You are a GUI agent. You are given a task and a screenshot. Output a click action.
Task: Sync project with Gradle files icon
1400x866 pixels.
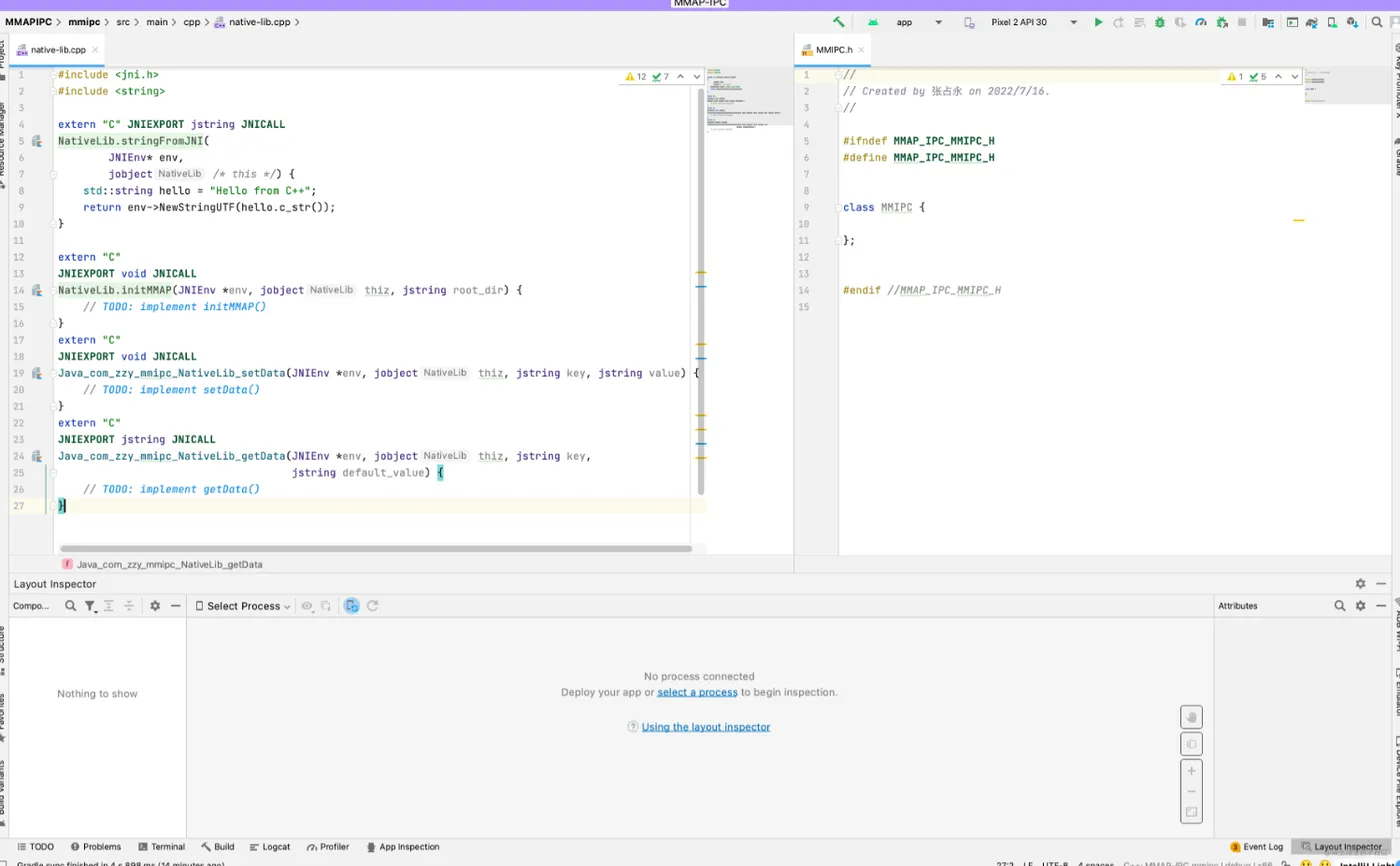1311,22
